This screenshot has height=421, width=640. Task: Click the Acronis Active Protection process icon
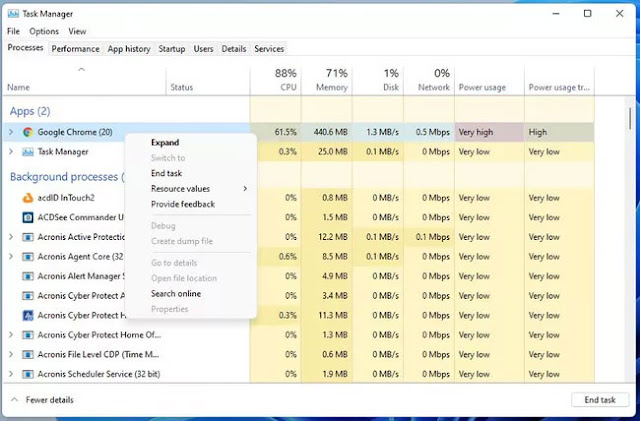tap(28, 237)
